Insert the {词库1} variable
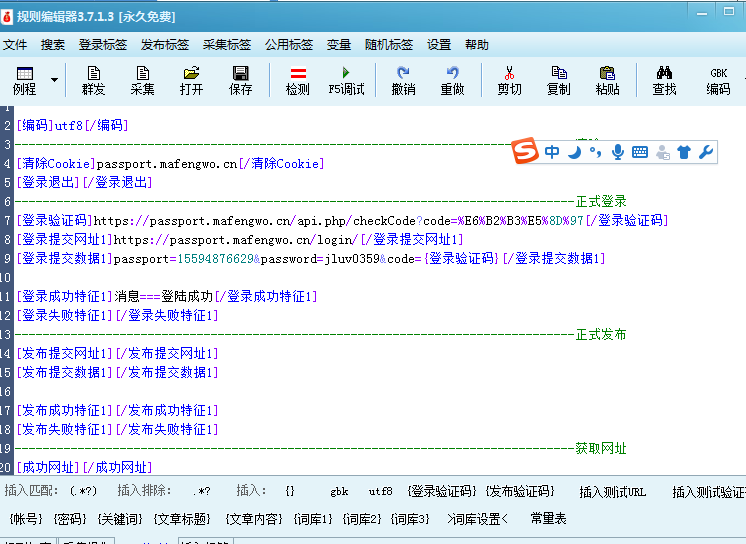Screen dimensions: 746x544 [x=313, y=518]
